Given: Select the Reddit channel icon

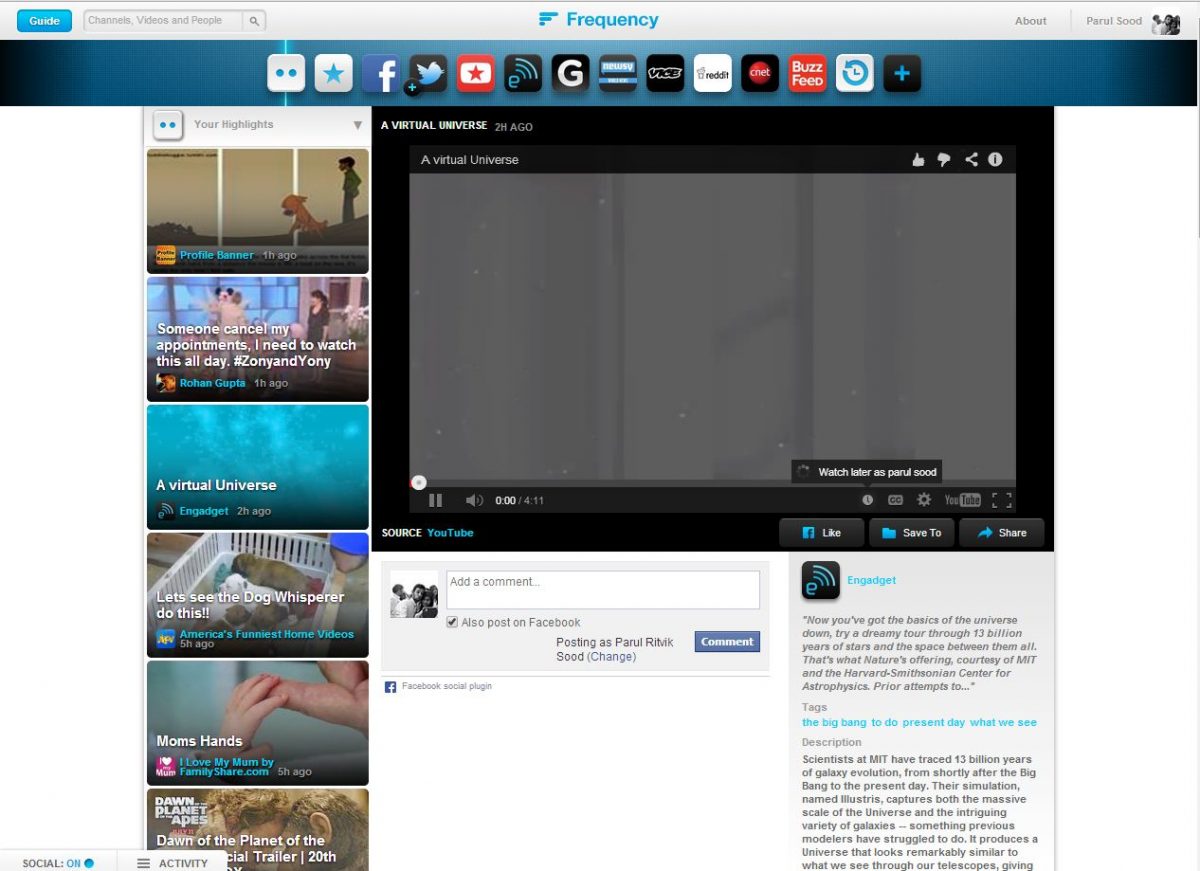Looking at the screenshot, I should [x=713, y=73].
